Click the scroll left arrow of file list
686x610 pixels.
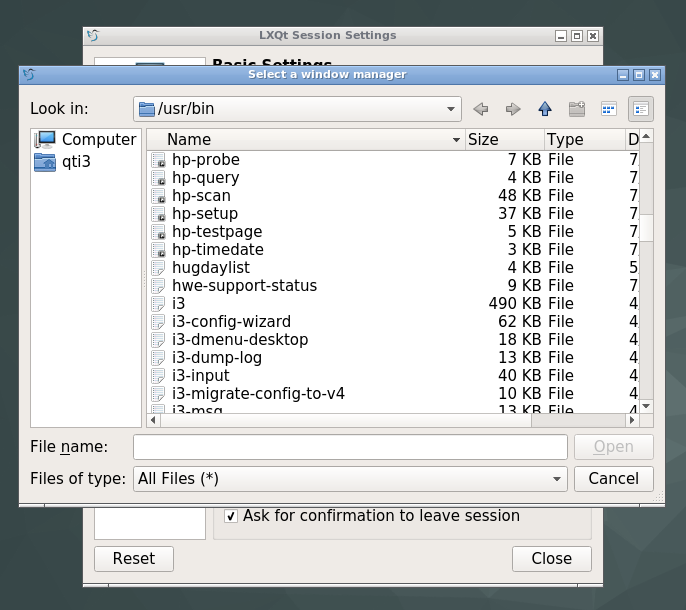(153, 420)
